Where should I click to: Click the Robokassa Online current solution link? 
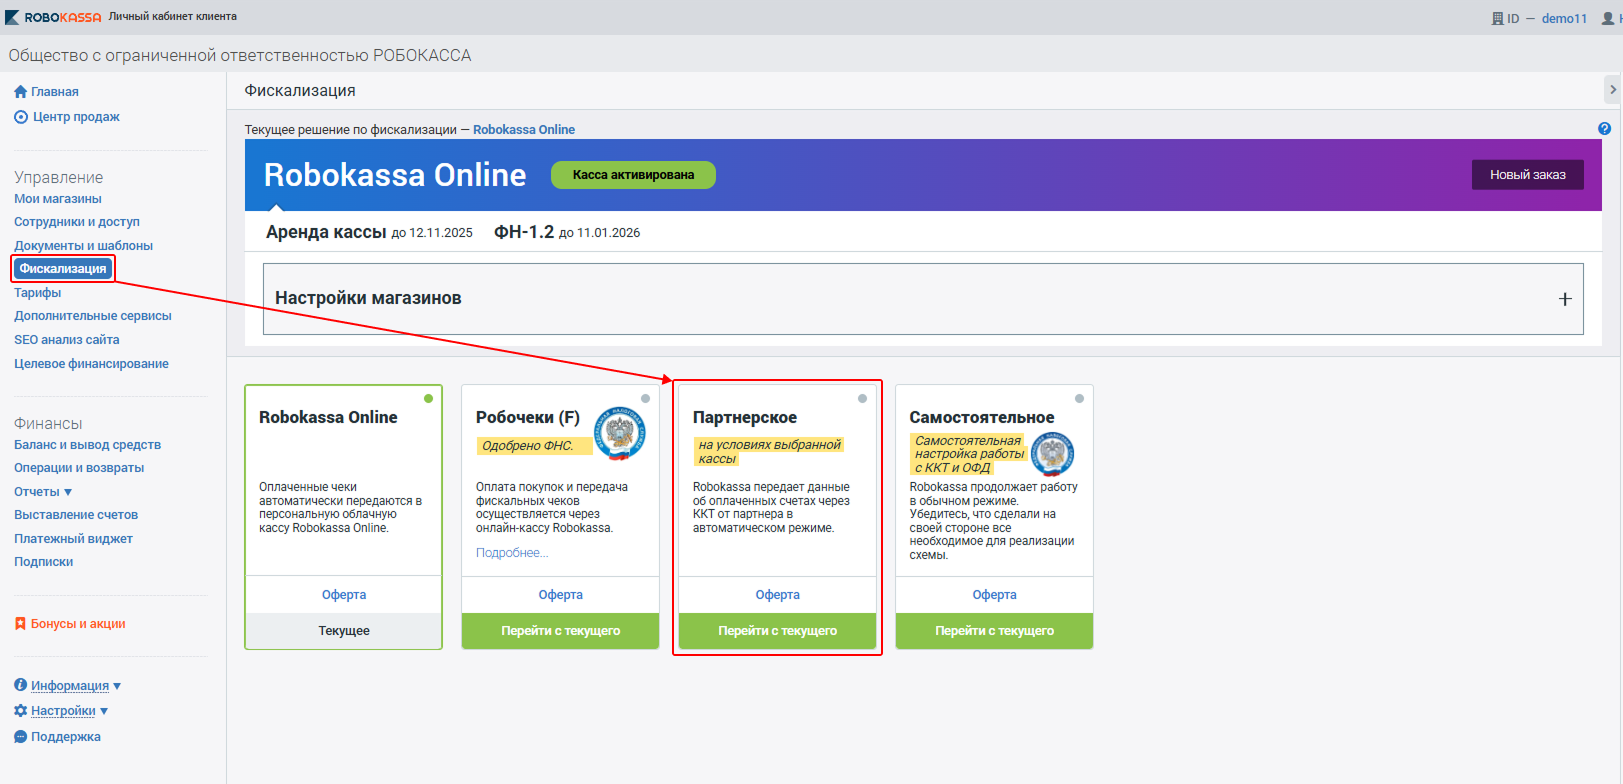(524, 129)
